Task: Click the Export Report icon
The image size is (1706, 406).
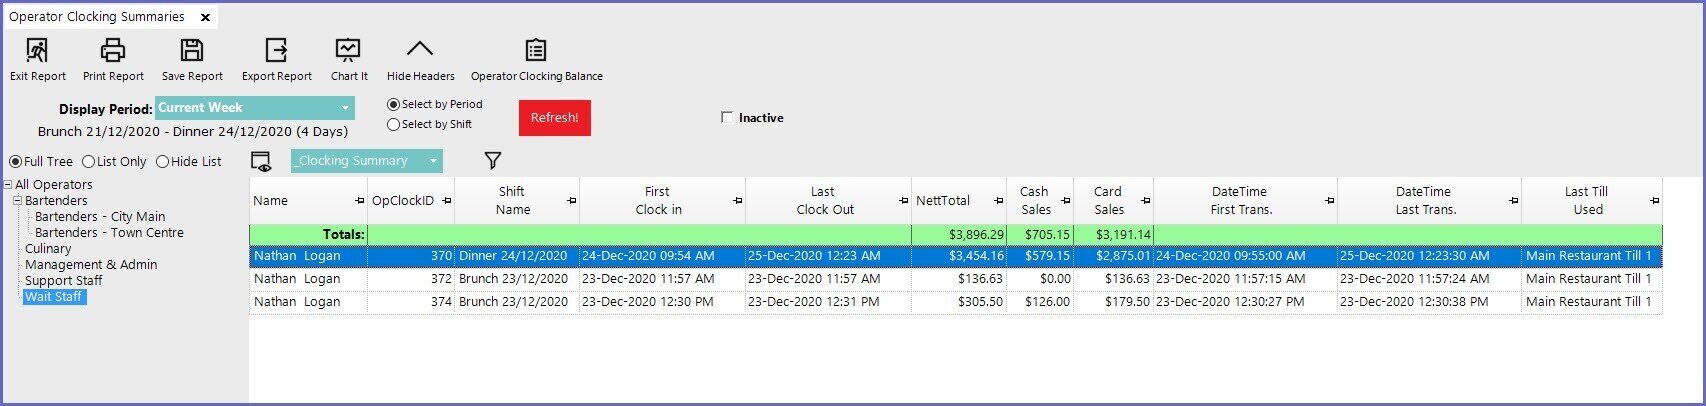Action: click(276, 51)
